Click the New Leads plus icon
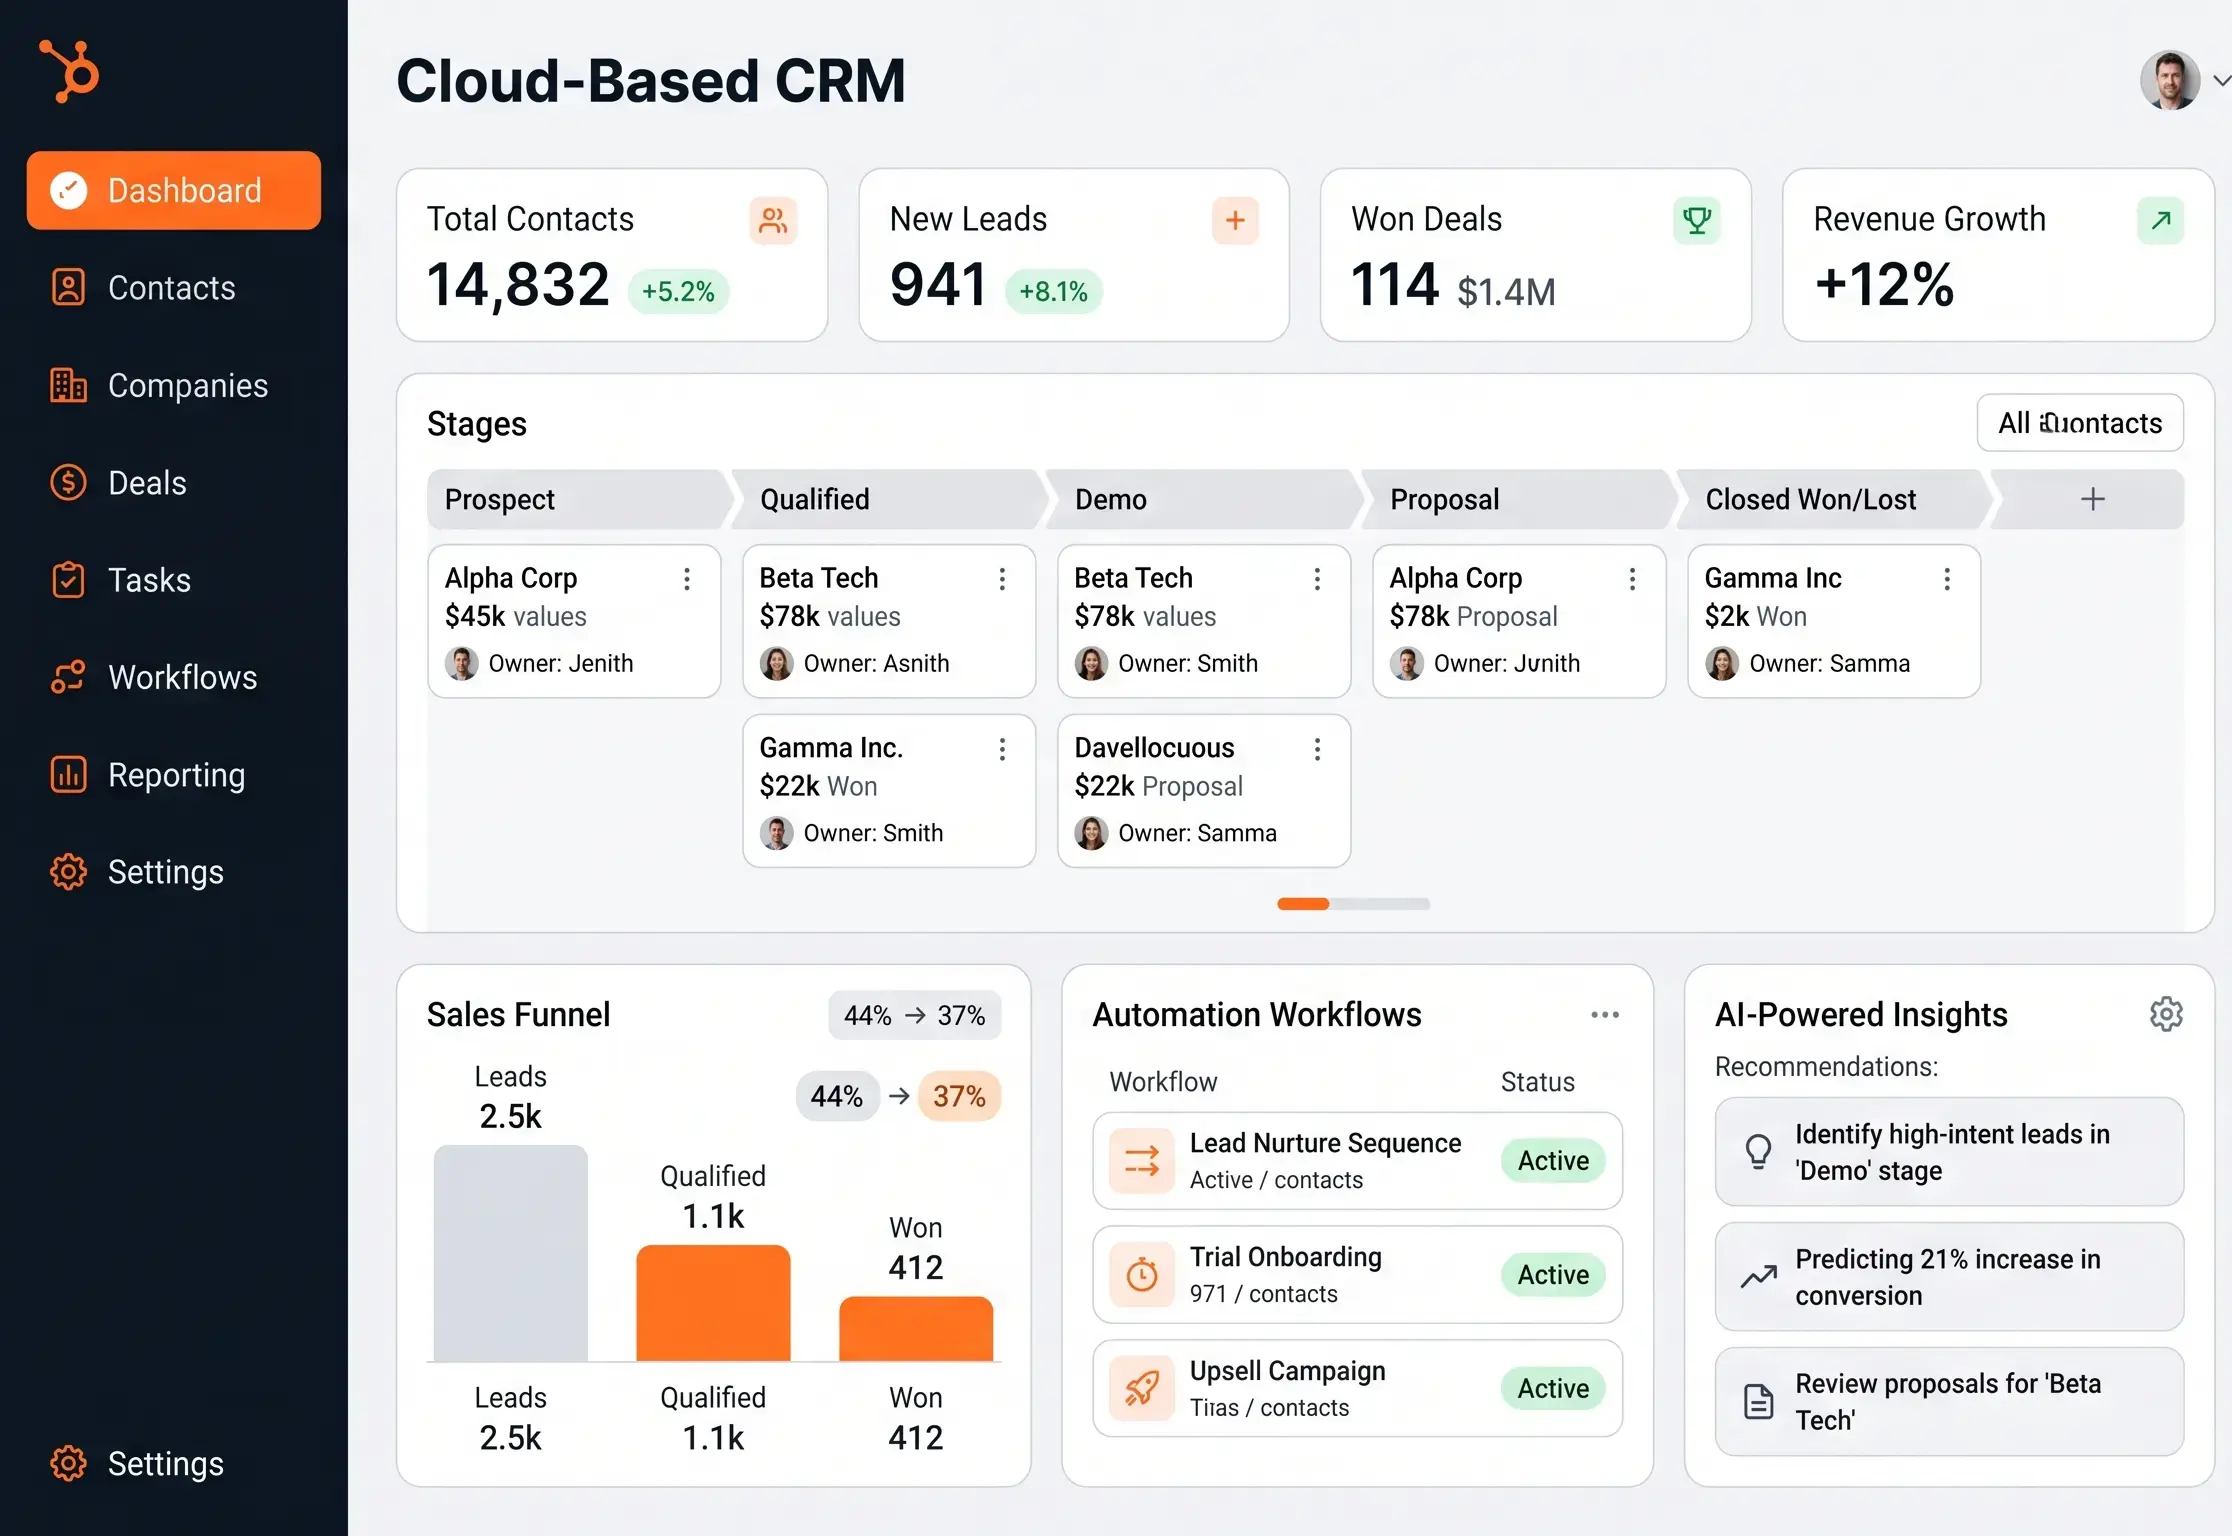Viewport: 2232px width, 1536px height. pos(1235,220)
